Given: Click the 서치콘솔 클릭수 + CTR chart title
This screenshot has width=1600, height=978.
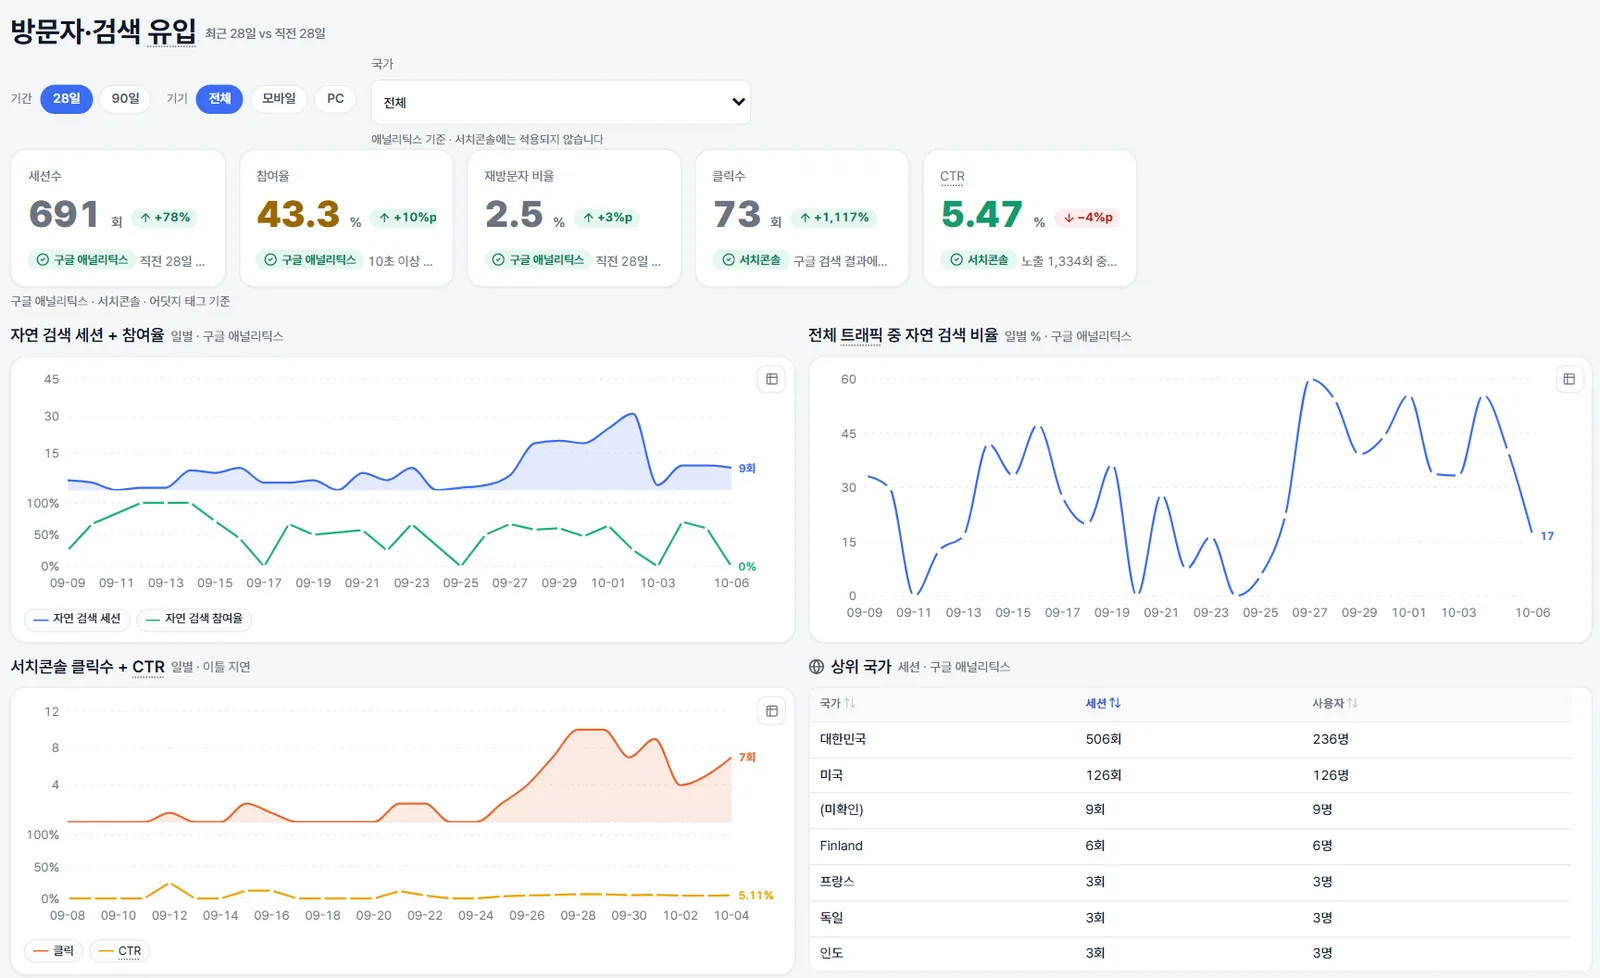Looking at the screenshot, I should click(x=88, y=667).
